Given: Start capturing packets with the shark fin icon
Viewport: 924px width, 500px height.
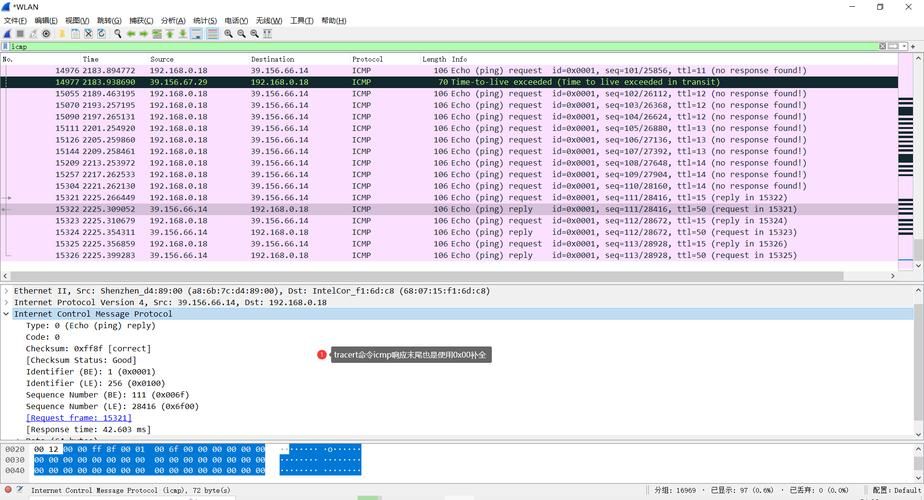Looking at the screenshot, I should [x=7, y=34].
